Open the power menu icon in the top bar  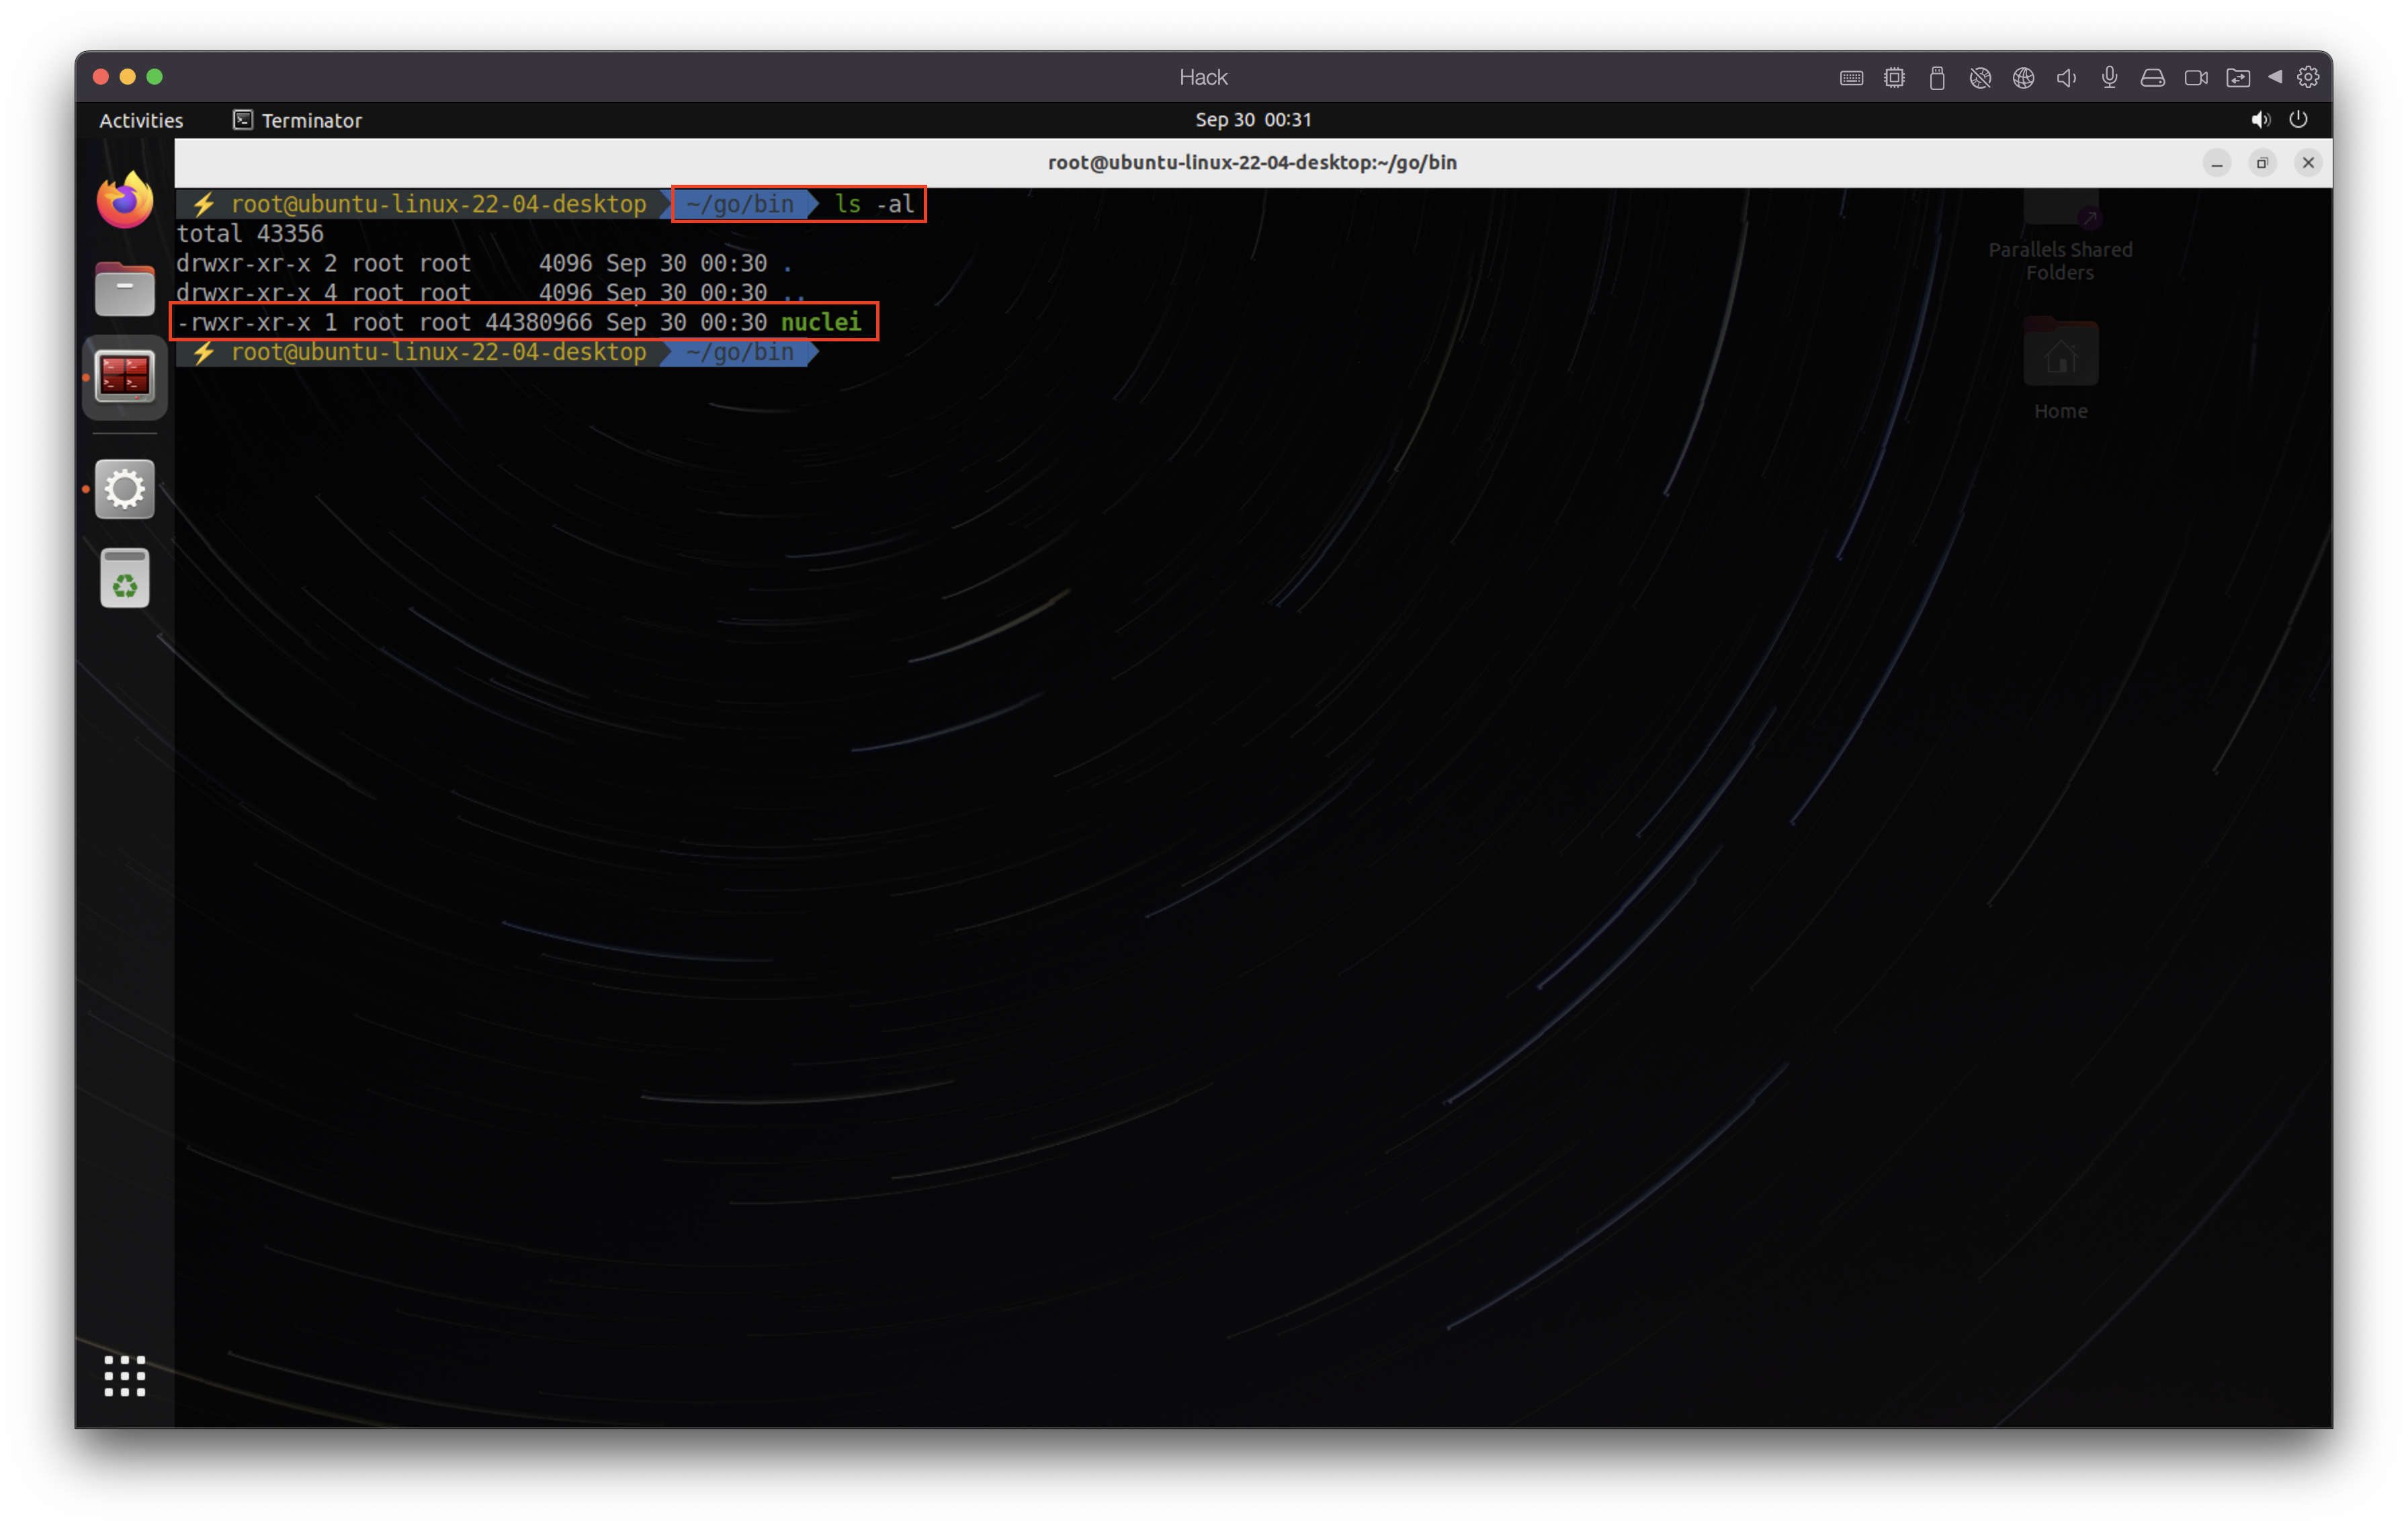point(2298,120)
